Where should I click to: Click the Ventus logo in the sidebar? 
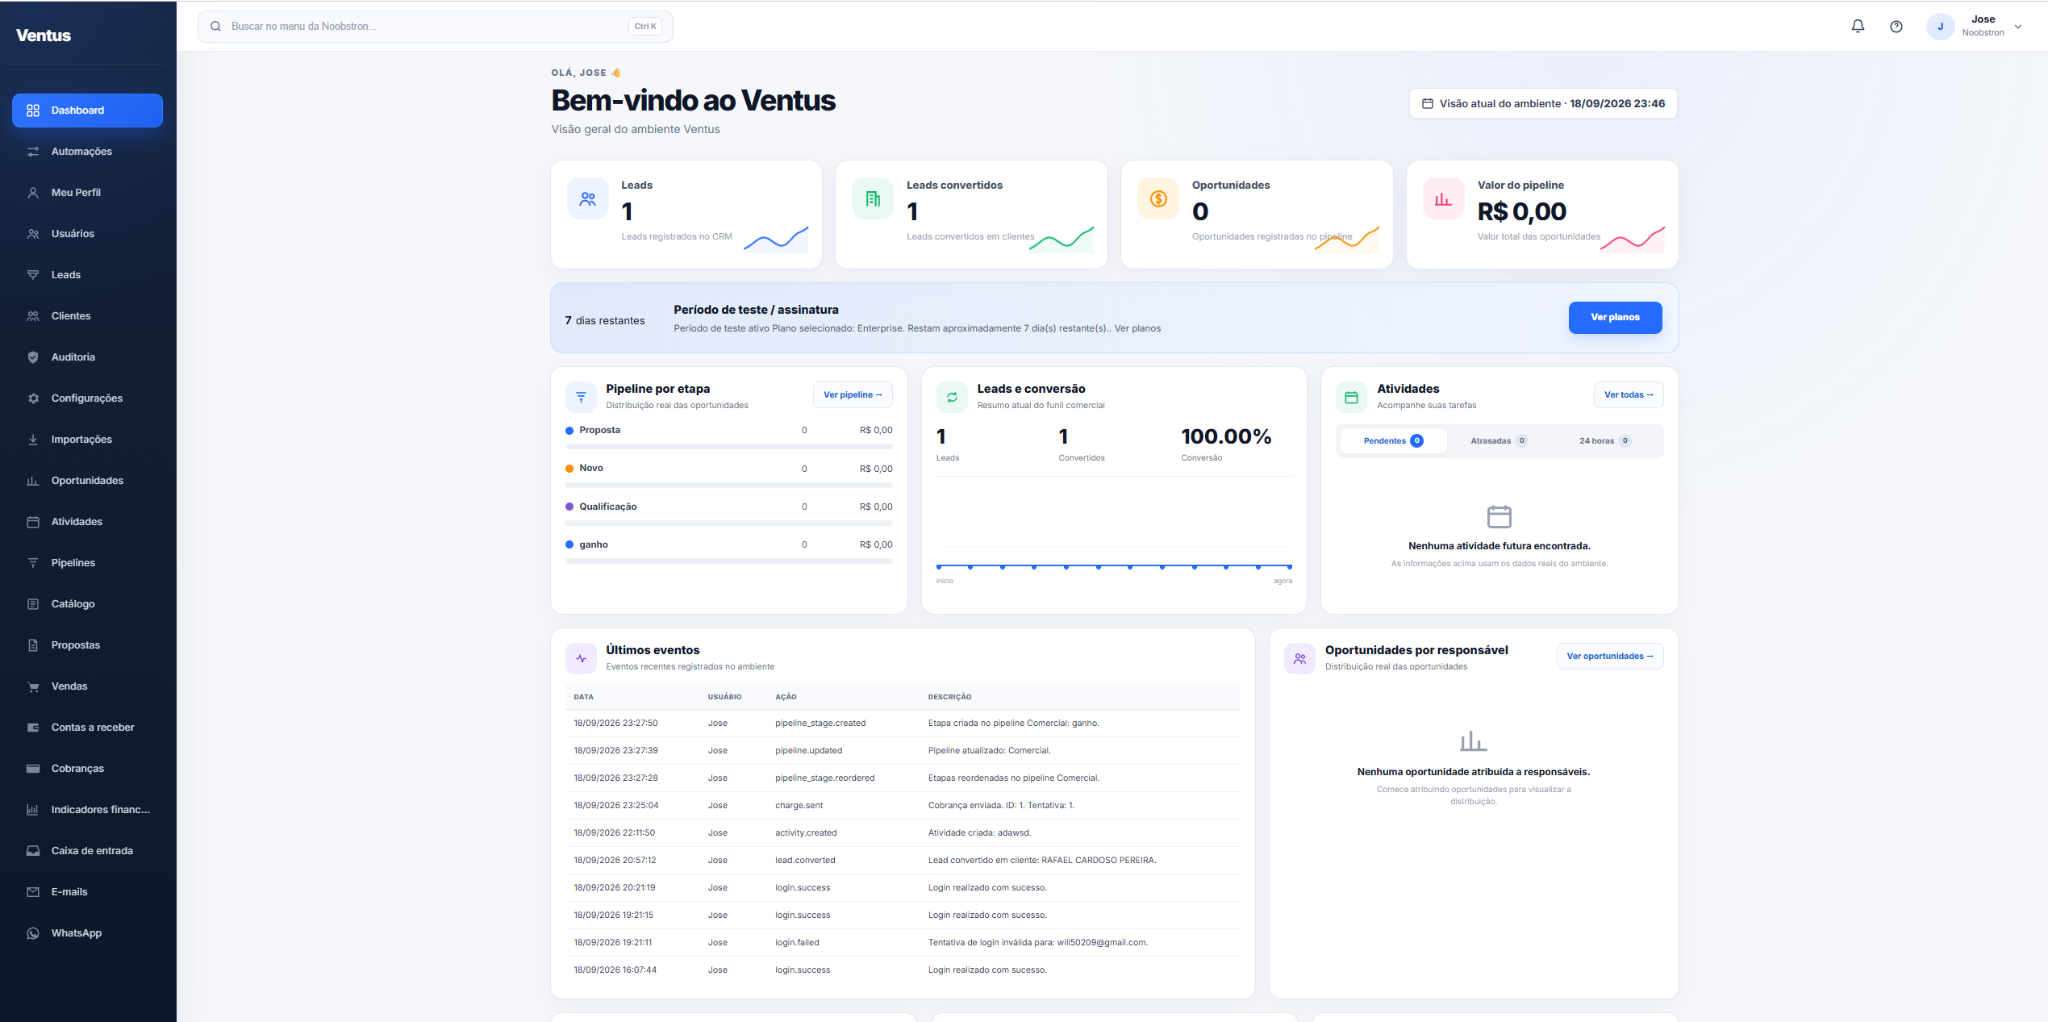click(44, 36)
